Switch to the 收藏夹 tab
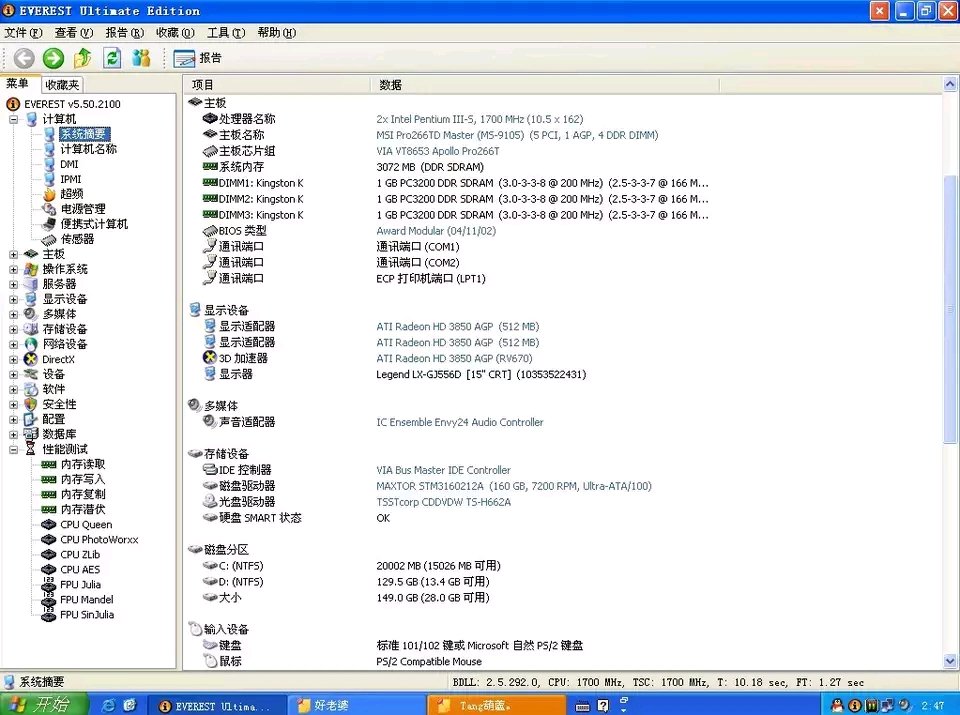The image size is (960, 715). pos(62,84)
